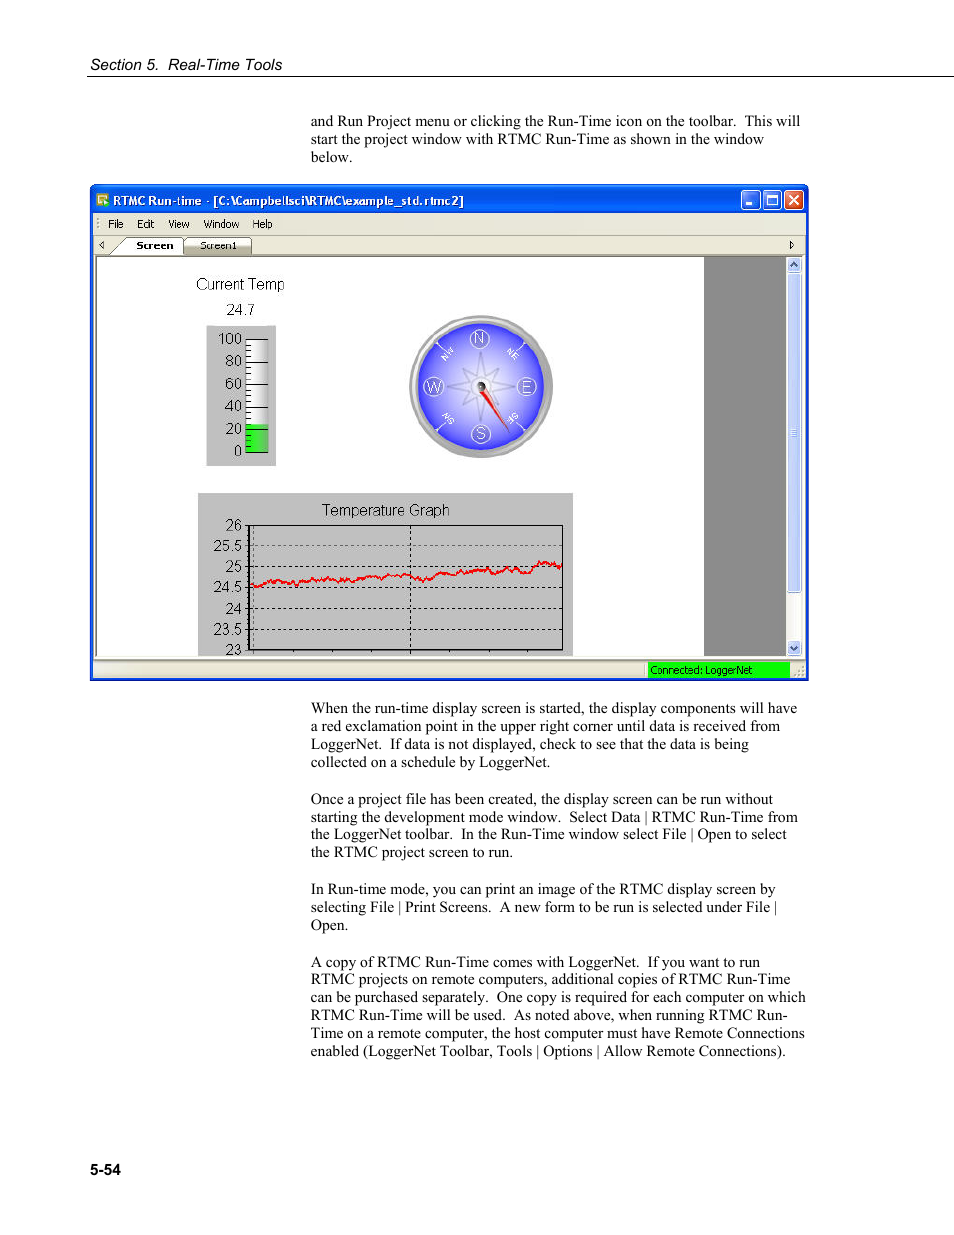Click the vertical scrollbar up arrow
Screen dimensions: 954x1235
pos(794,265)
